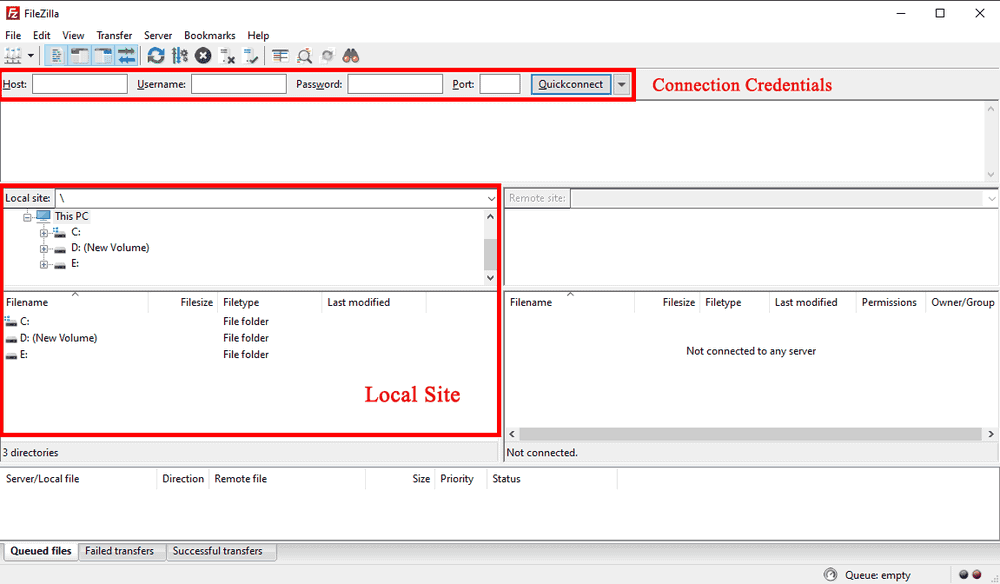
Task: Search for files with binoculars icon
Action: (x=351, y=56)
